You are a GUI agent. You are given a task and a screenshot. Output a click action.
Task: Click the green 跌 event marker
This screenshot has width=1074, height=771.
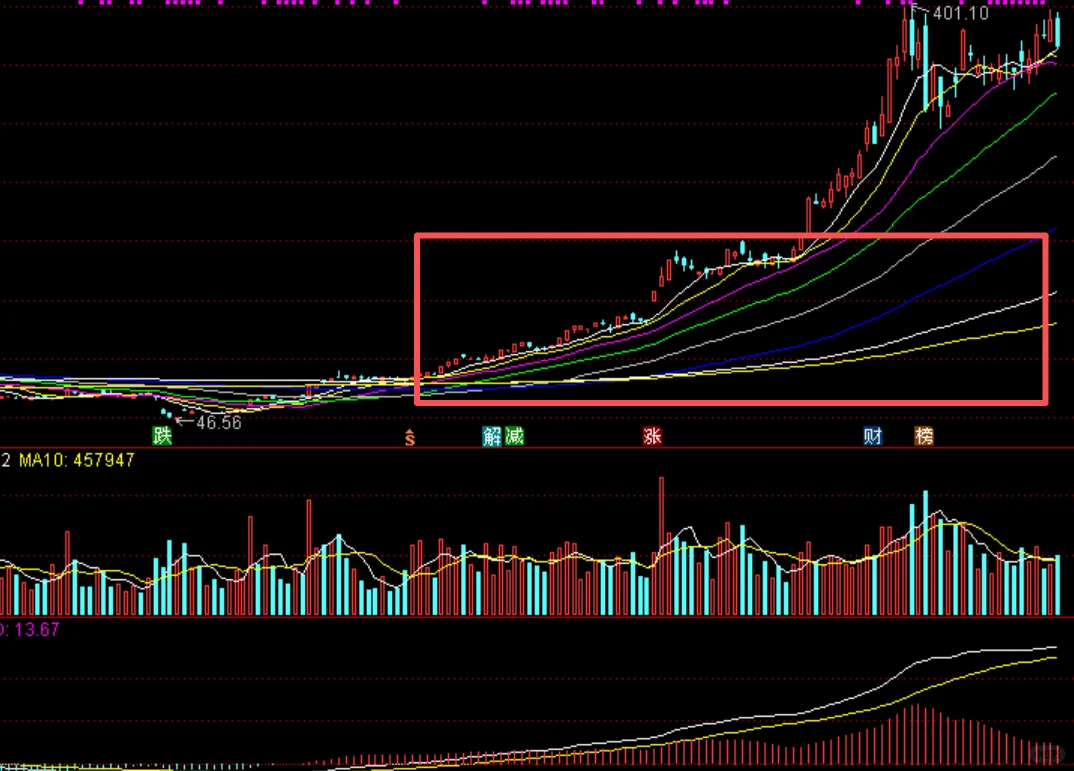162,435
